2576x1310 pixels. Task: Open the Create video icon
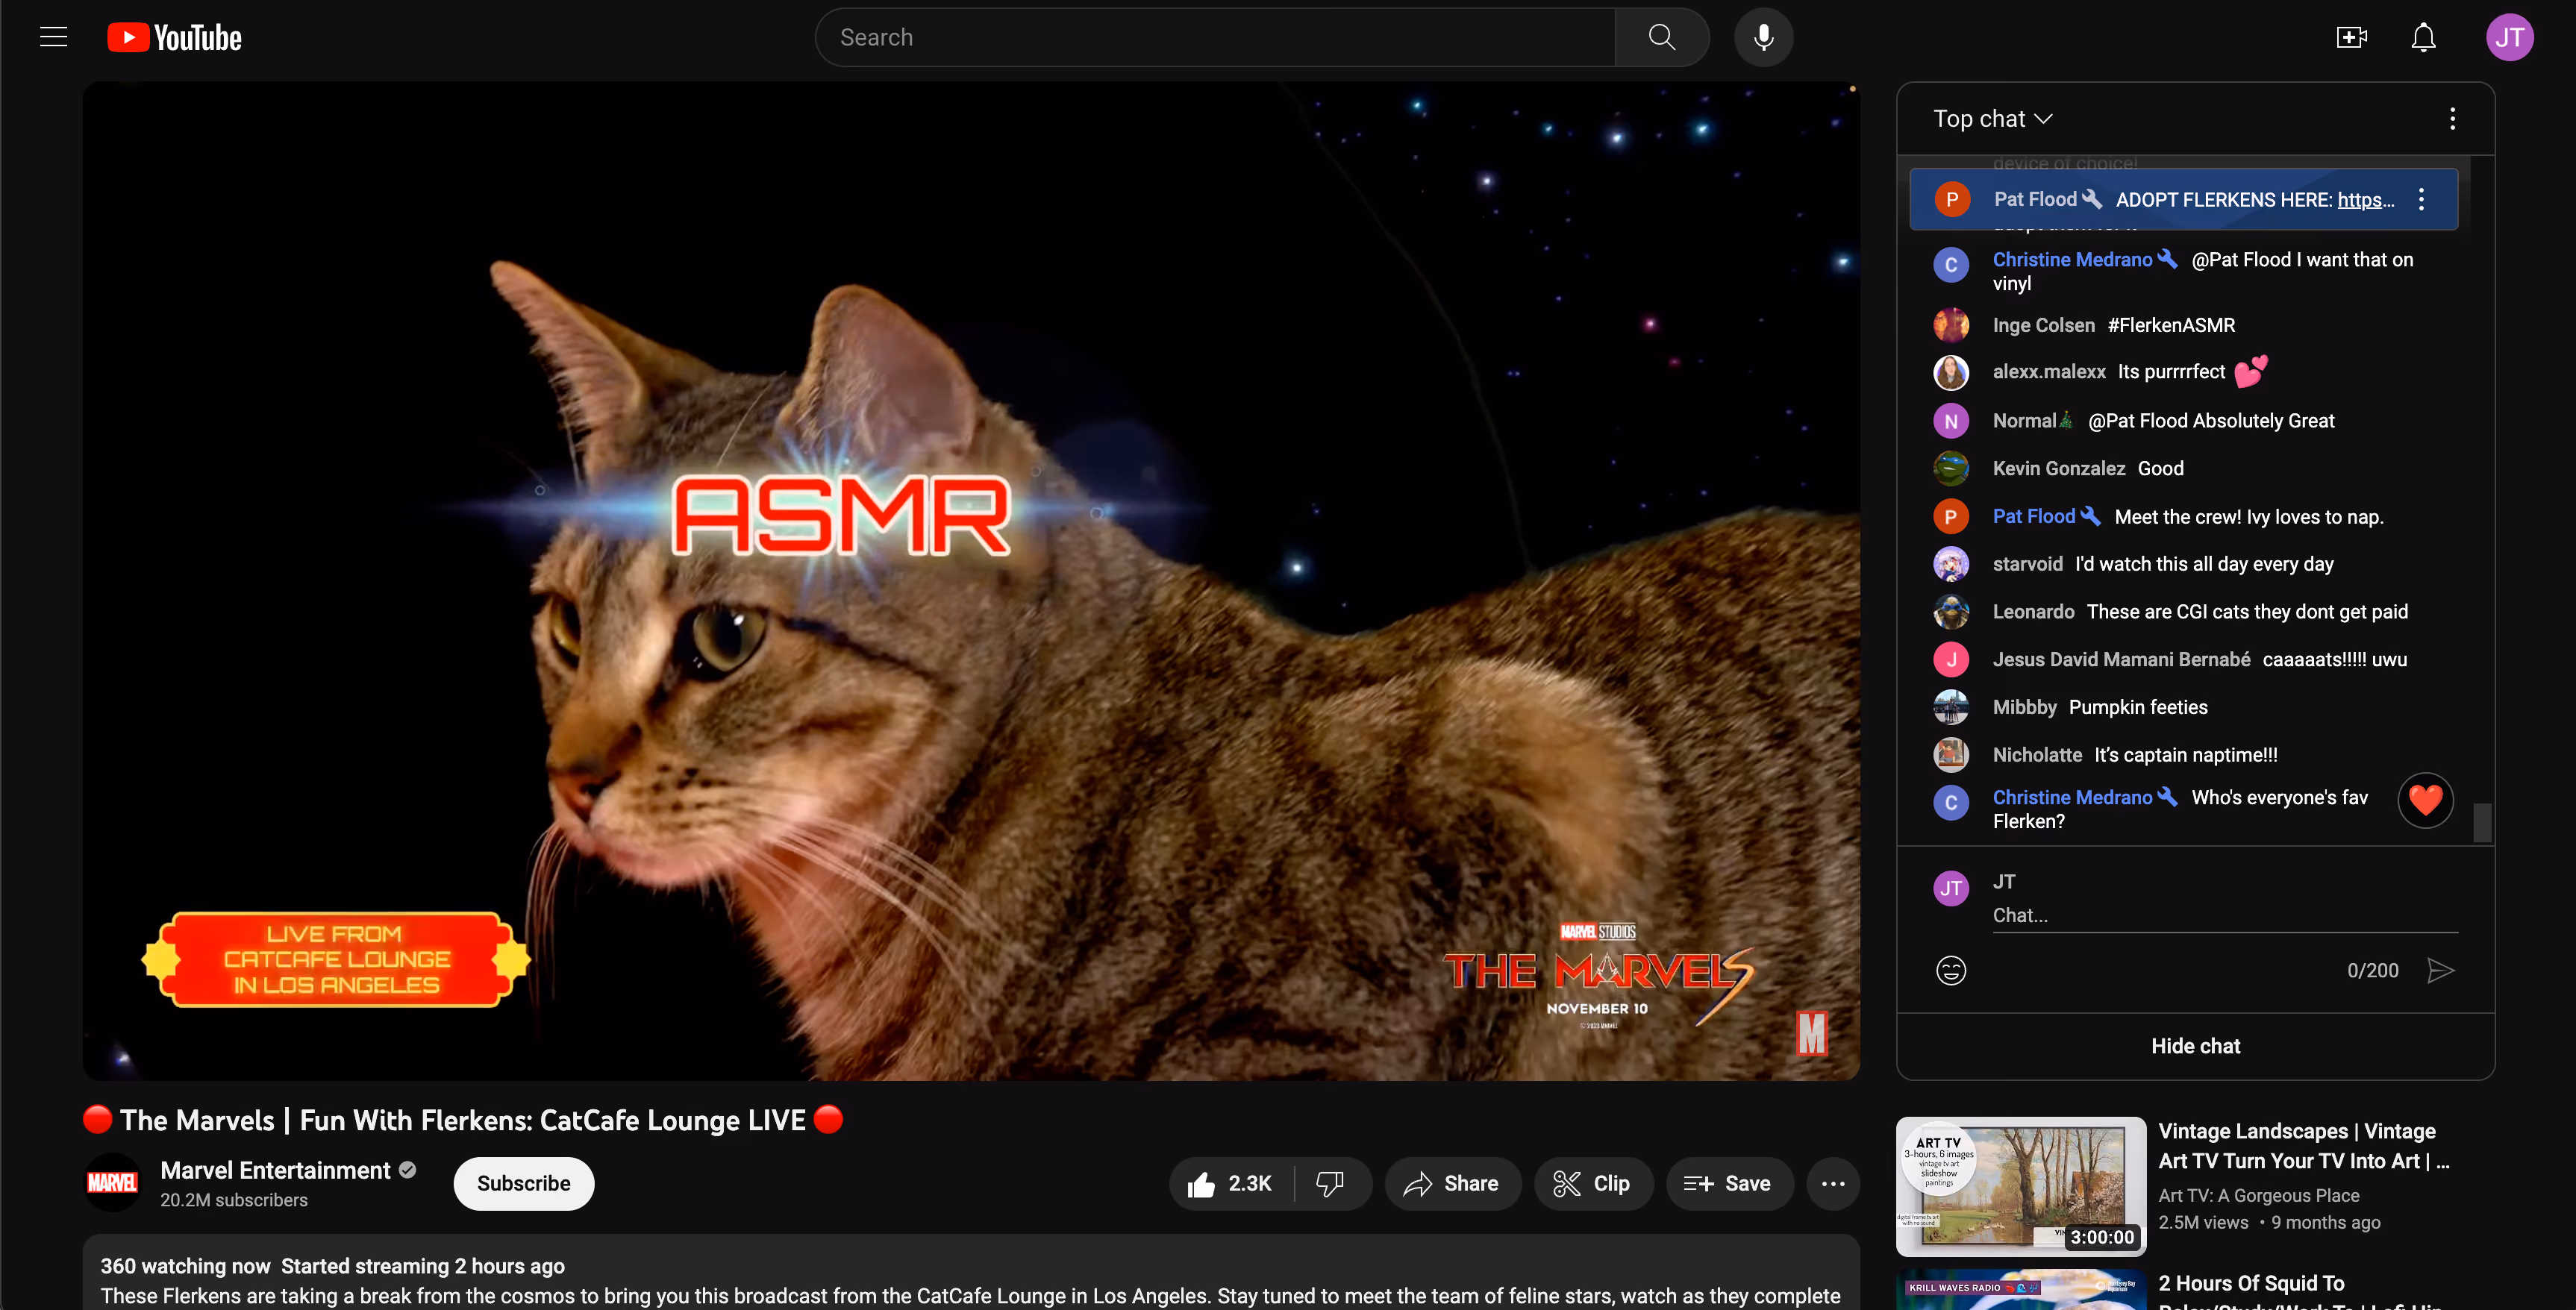2351,38
